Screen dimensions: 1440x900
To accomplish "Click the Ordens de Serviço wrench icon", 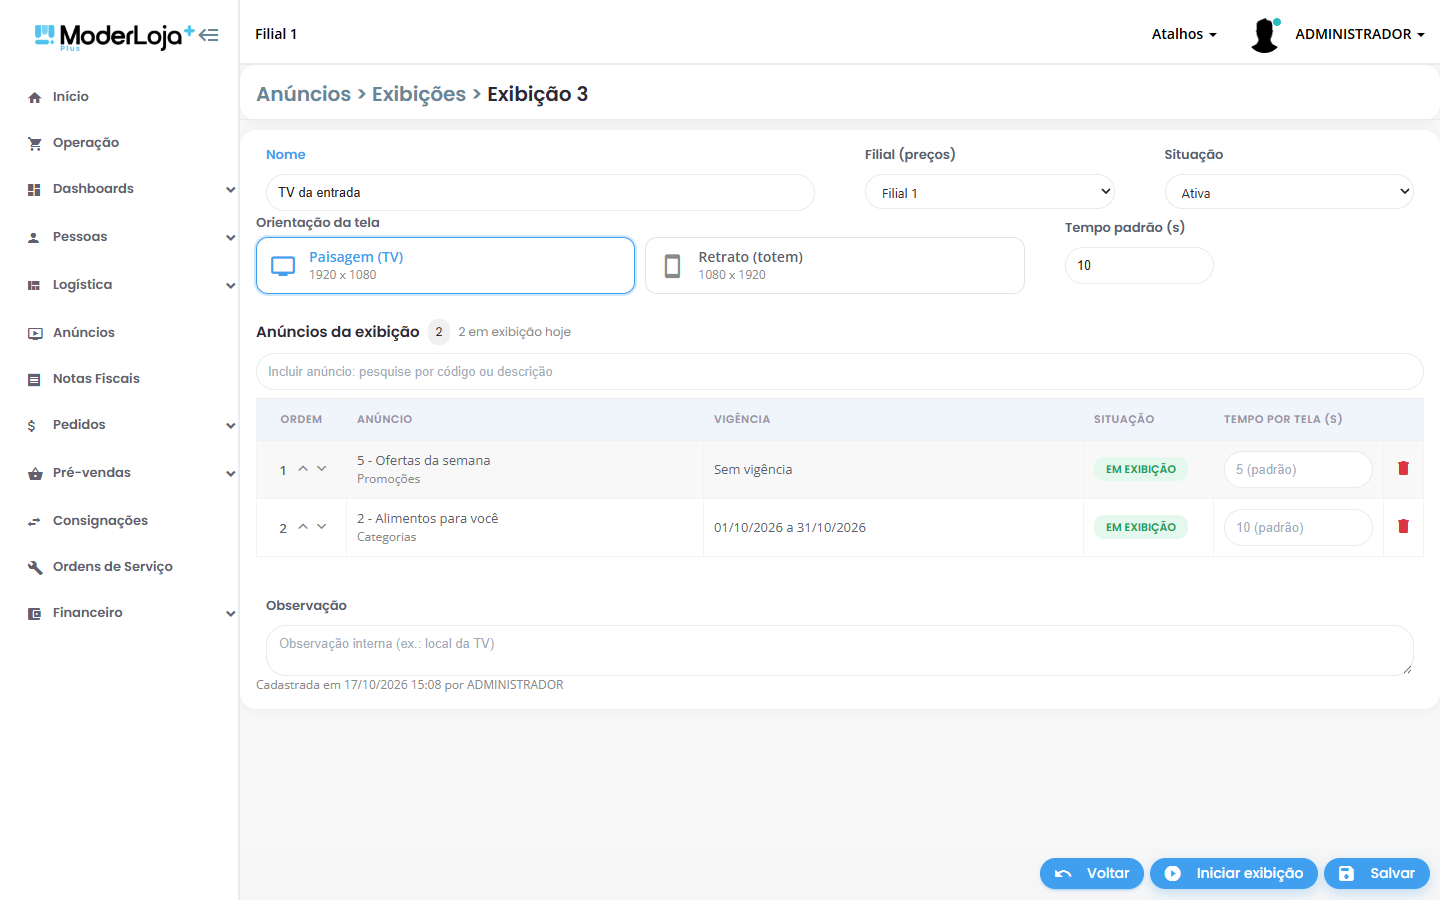I will coord(34,567).
